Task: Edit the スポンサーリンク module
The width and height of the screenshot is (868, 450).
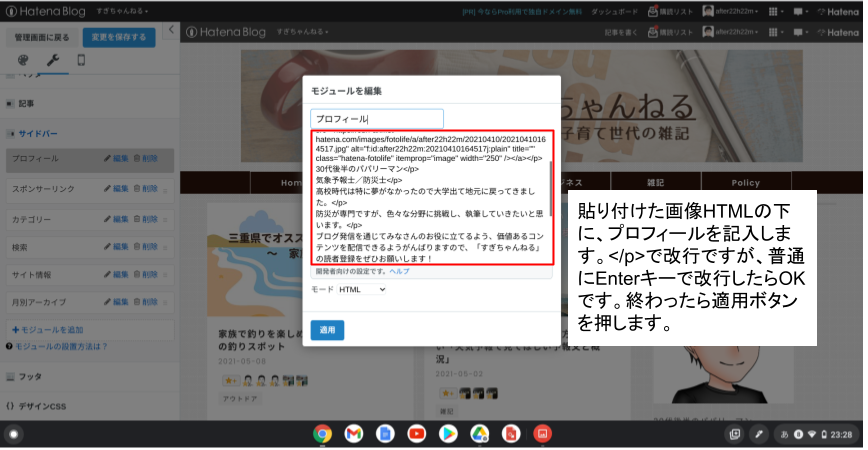Action: (x=116, y=189)
